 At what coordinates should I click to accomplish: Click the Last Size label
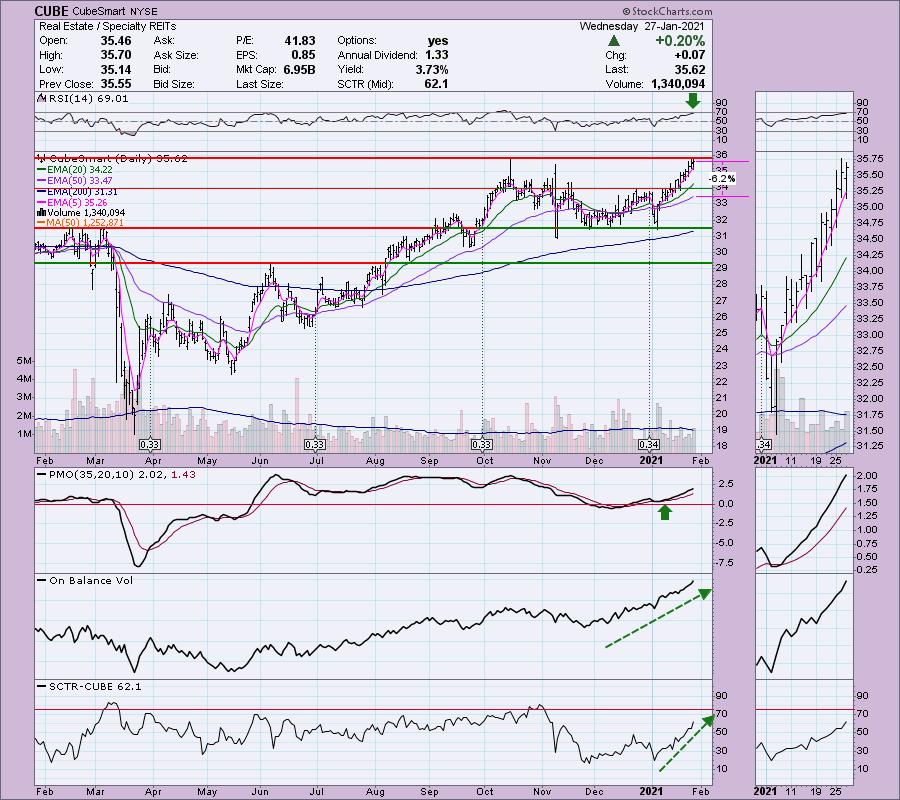point(259,84)
